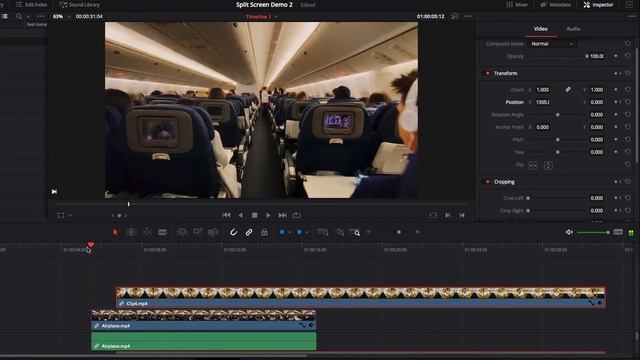
Task: Adjust the green monitor volume slider
Action: (593, 232)
